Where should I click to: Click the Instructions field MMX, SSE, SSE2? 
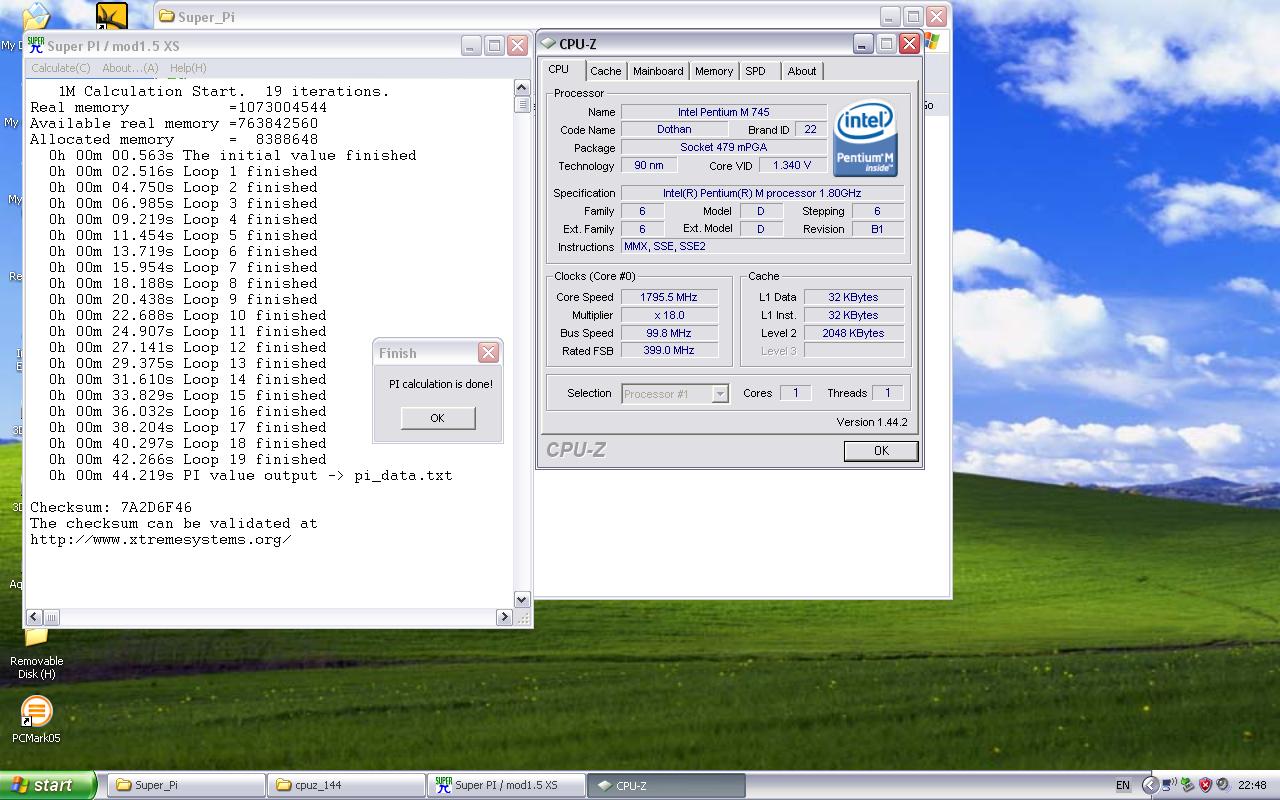pos(762,246)
